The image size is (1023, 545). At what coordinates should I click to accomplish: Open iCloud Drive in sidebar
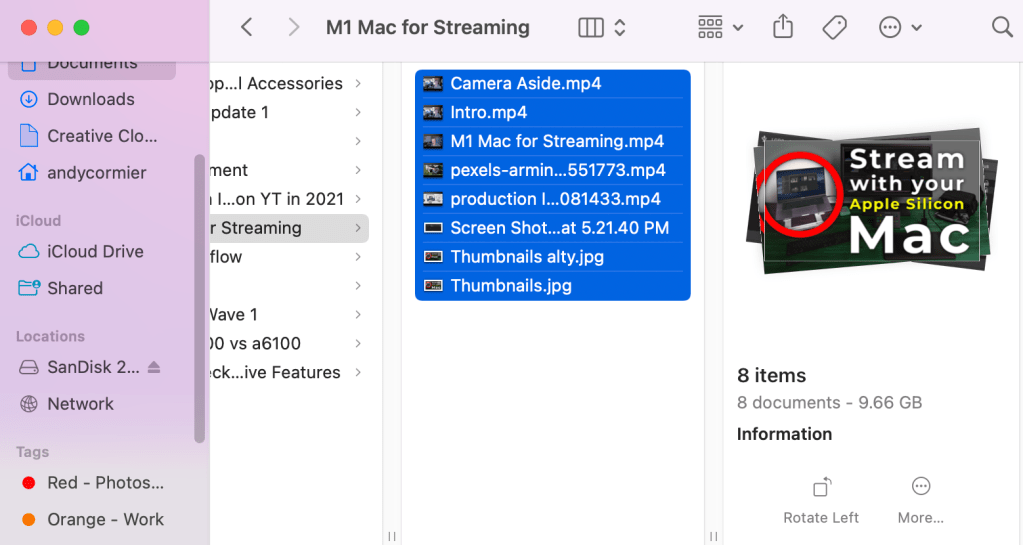click(95, 251)
